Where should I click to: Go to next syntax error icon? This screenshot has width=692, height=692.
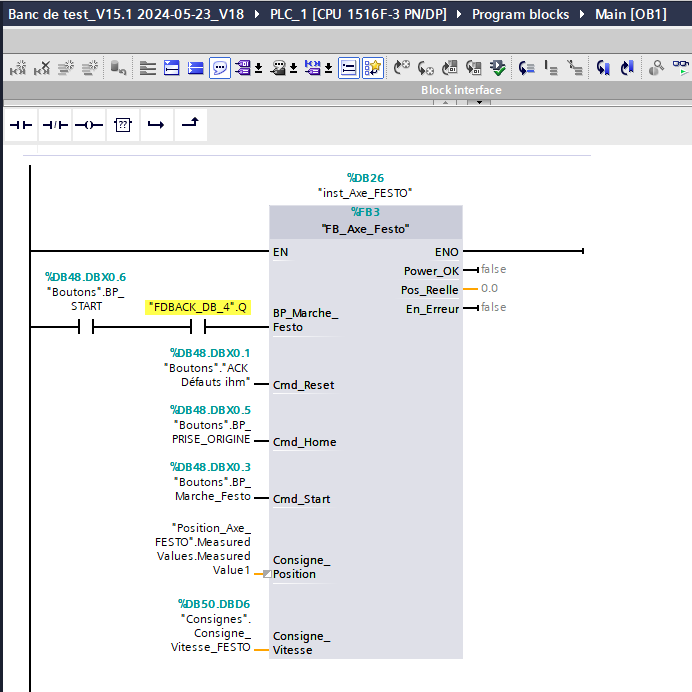tap(402, 68)
